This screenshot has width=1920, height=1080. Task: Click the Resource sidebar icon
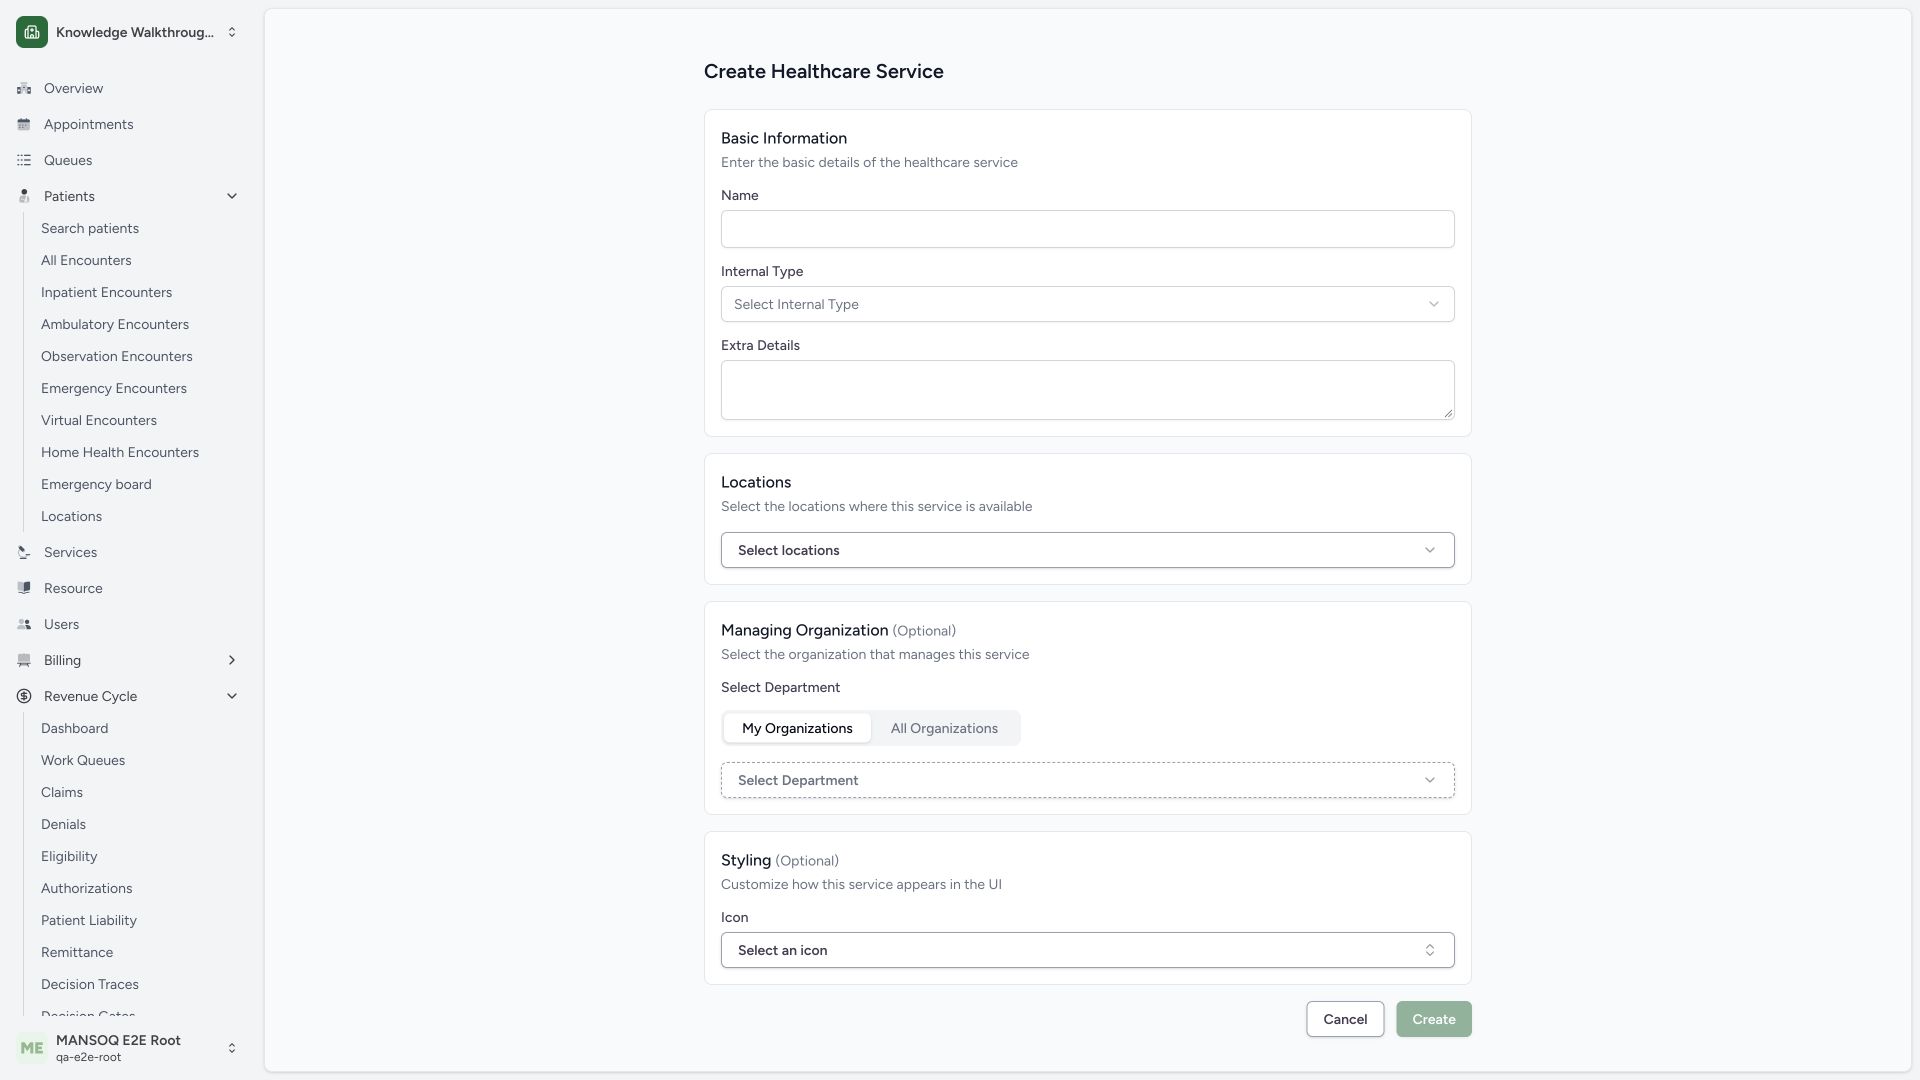point(24,588)
